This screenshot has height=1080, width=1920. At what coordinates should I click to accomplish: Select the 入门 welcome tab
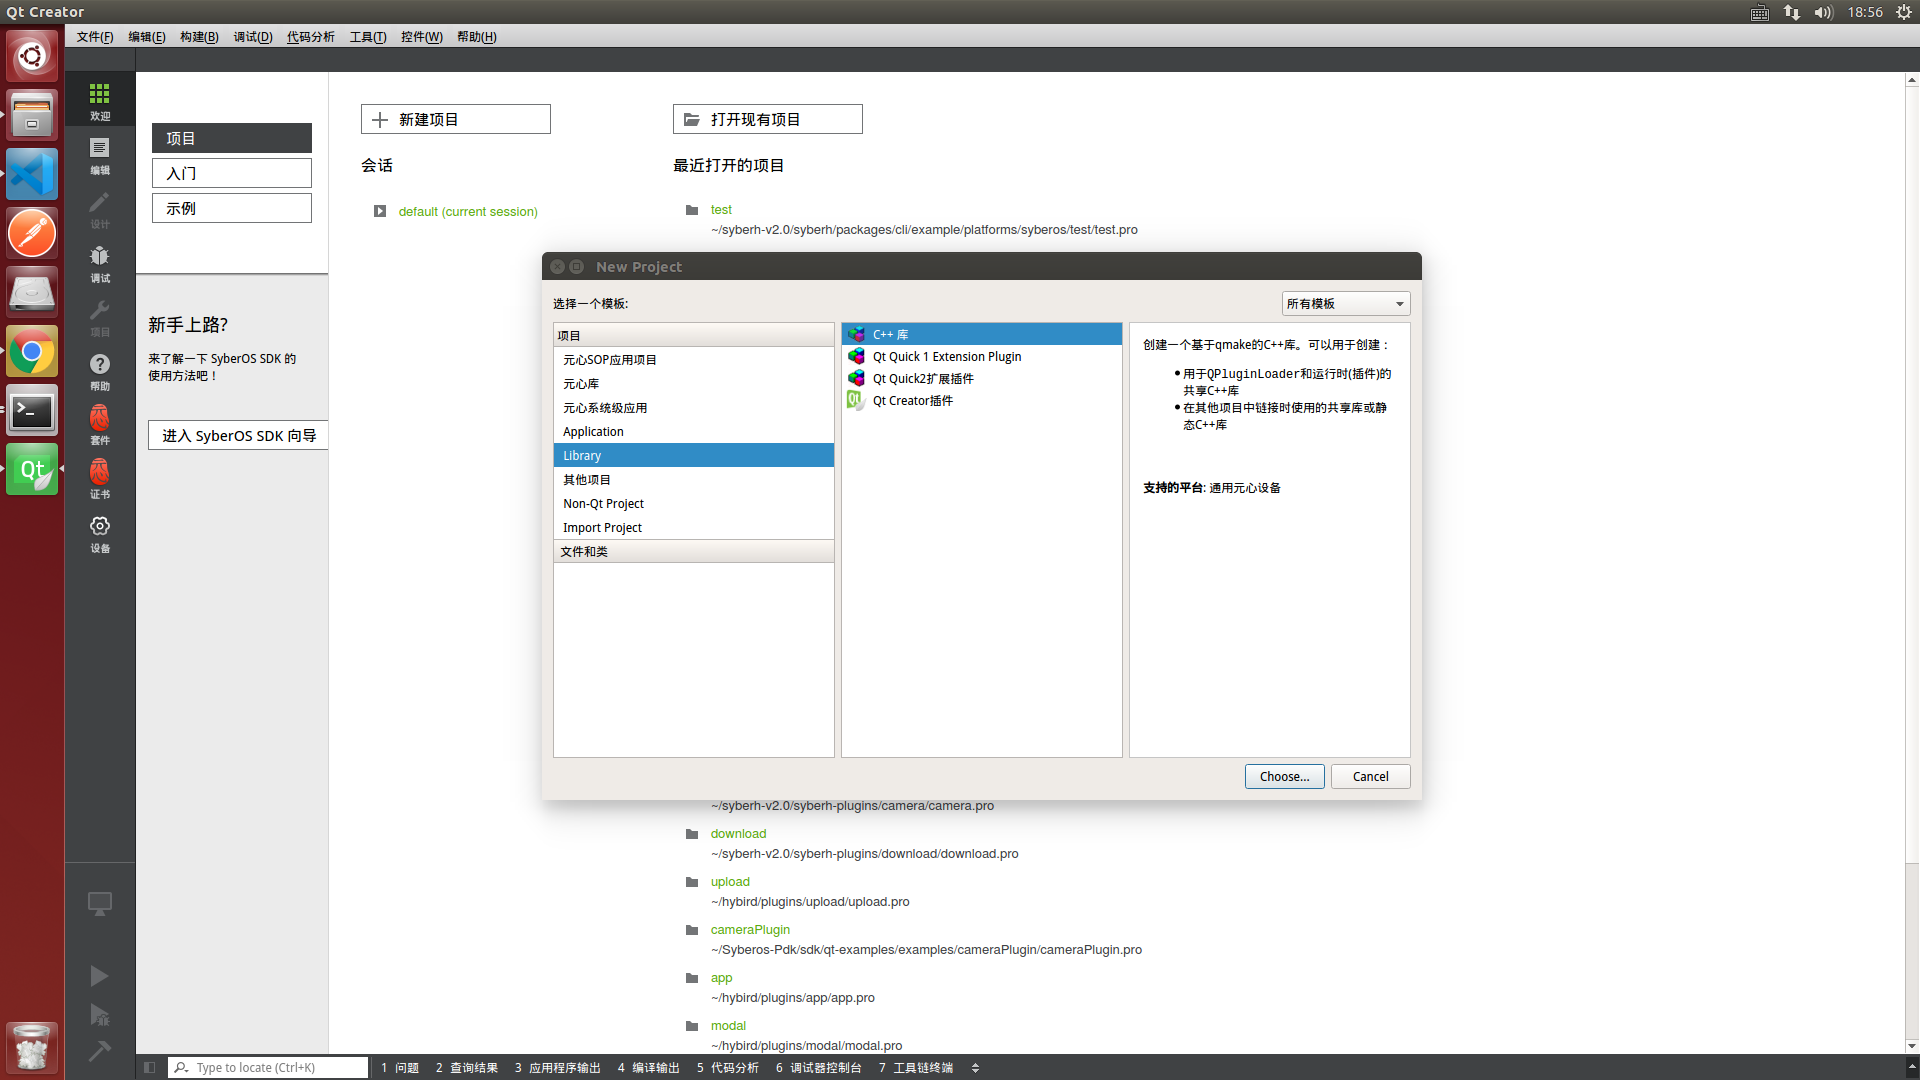[232, 173]
